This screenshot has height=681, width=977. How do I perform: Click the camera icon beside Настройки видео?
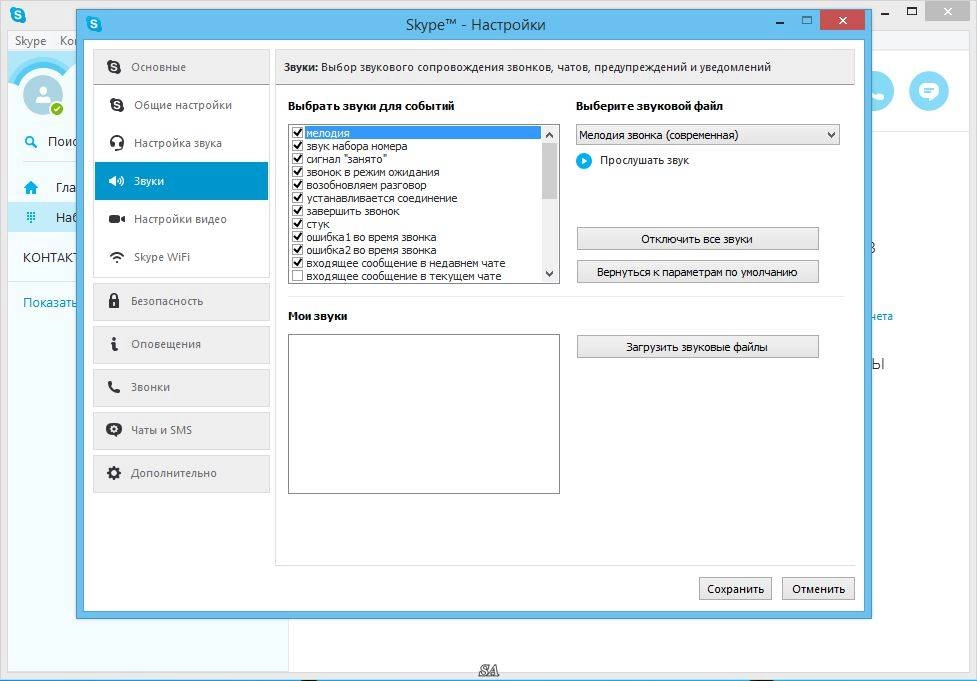pos(117,219)
